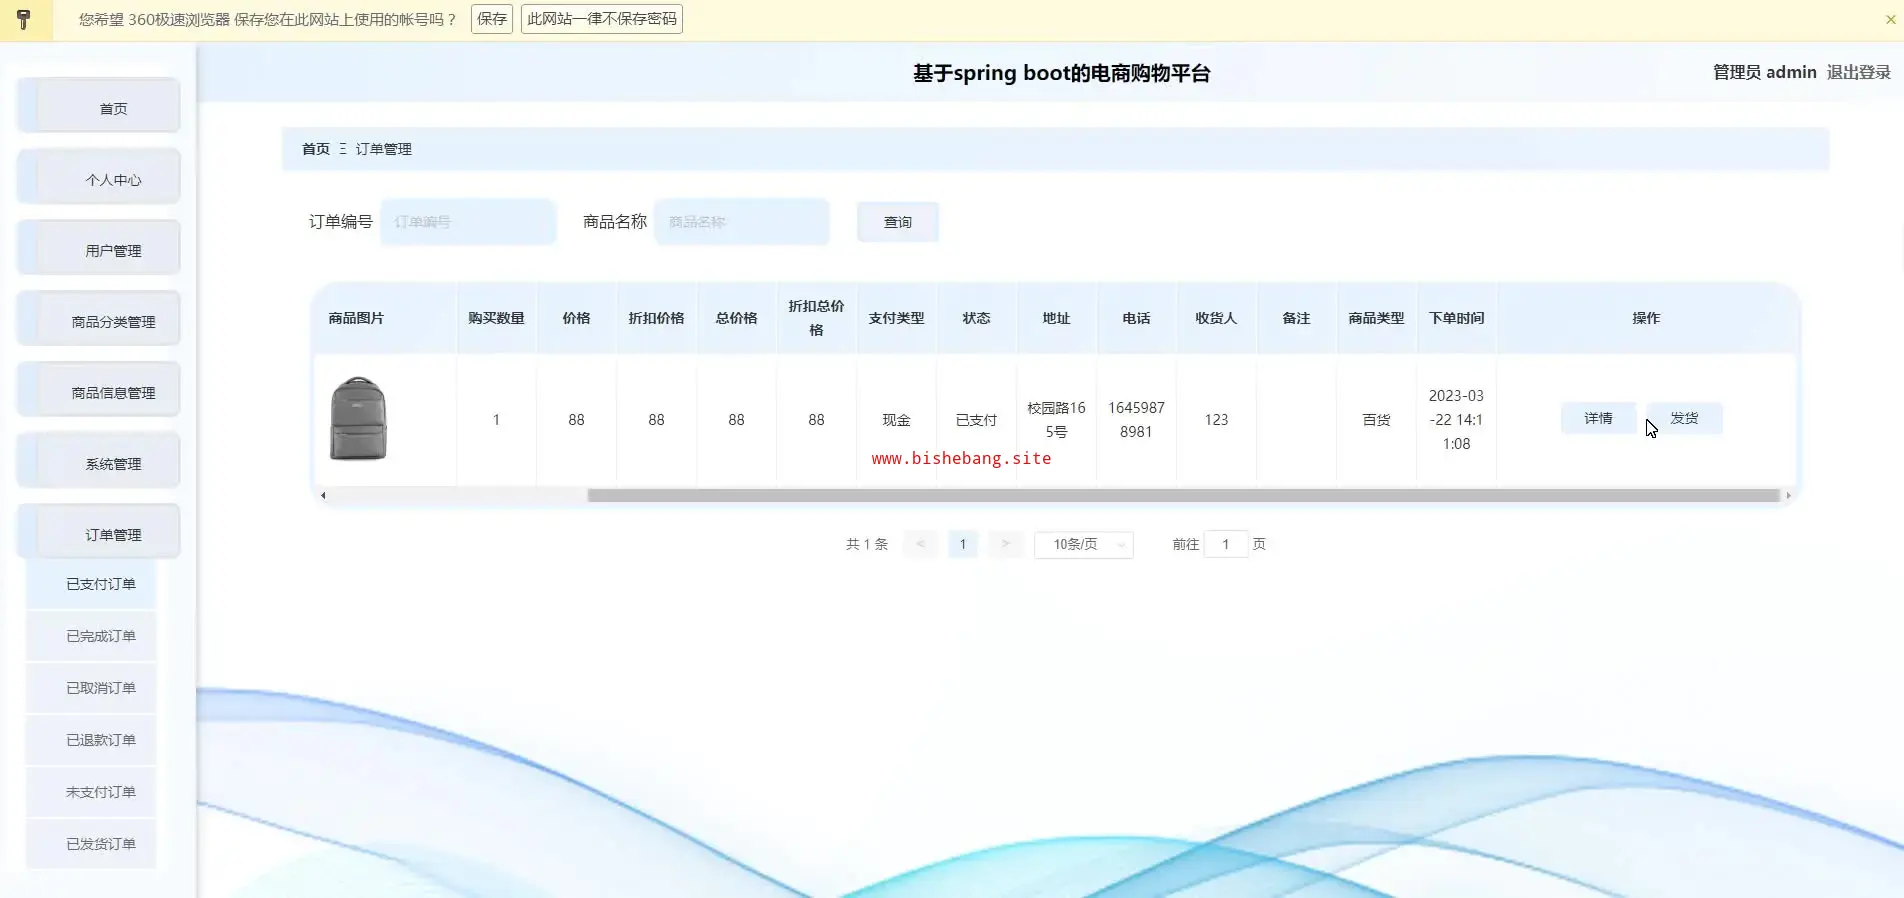Click the 查询 search button
Image resolution: width=1904 pixels, height=898 pixels.
pos(897,222)
